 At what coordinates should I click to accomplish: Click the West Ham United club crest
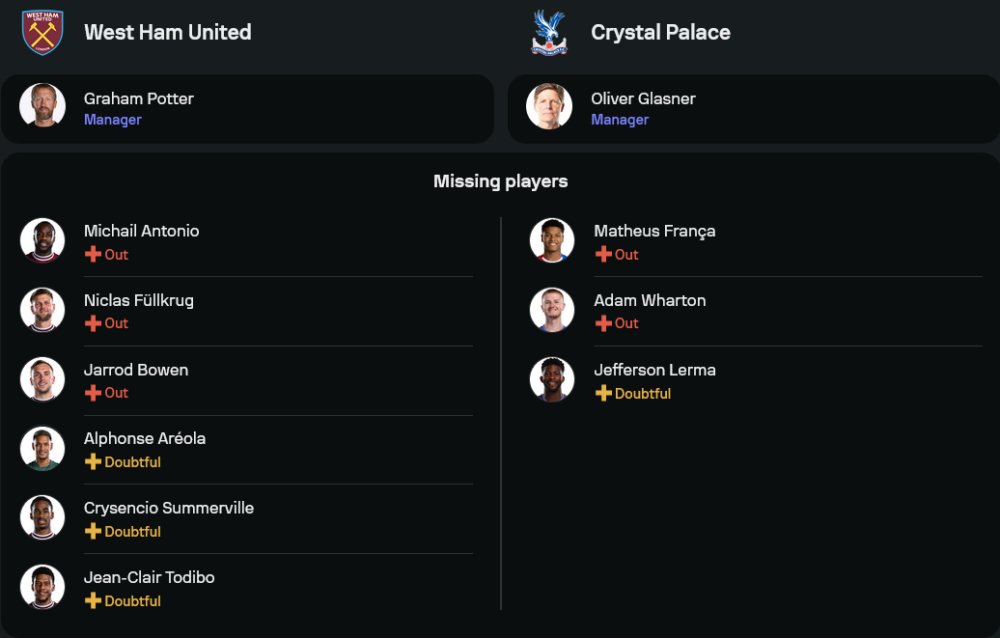(42, 33)
